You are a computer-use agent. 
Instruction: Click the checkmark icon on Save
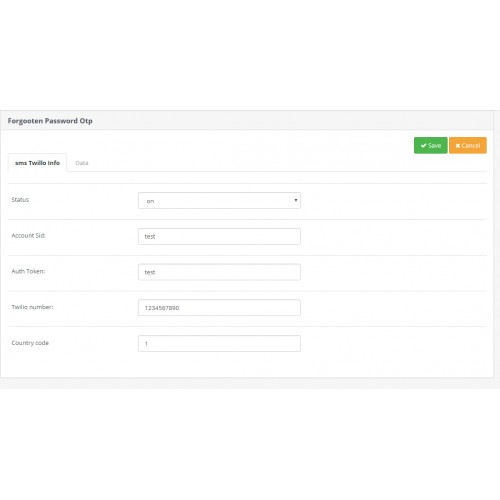(x=423, y=146)
